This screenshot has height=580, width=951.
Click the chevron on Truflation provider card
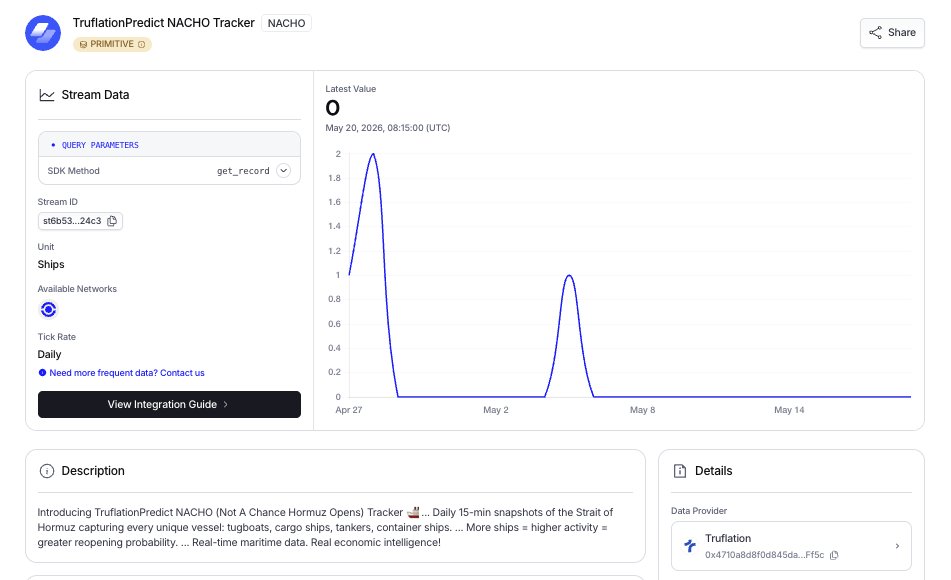[x=897, y=546]
